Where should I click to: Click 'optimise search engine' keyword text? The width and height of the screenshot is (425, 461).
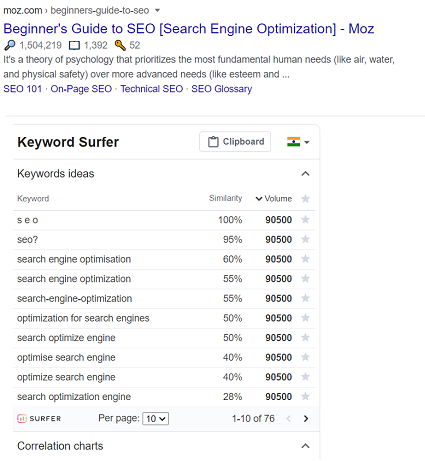point(66,358)
